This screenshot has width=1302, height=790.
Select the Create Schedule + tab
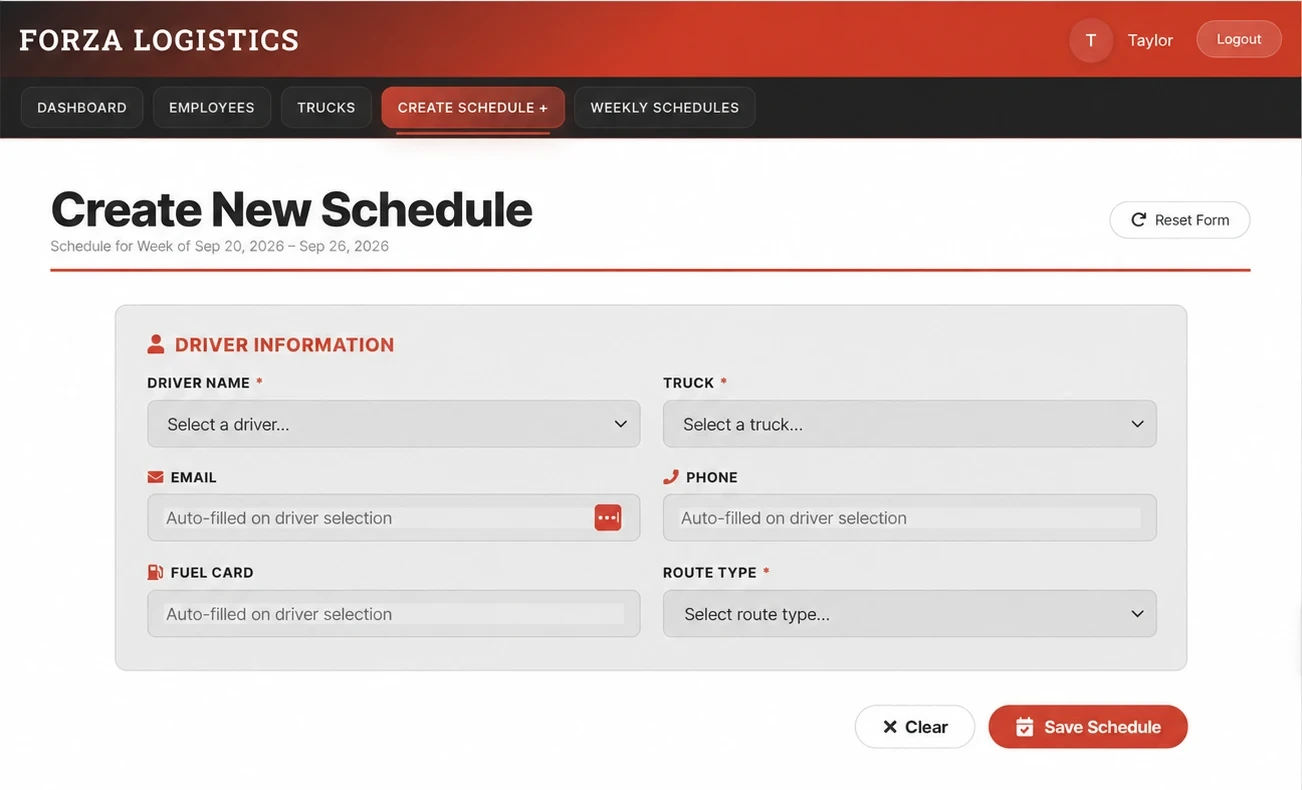click(473, 107)
